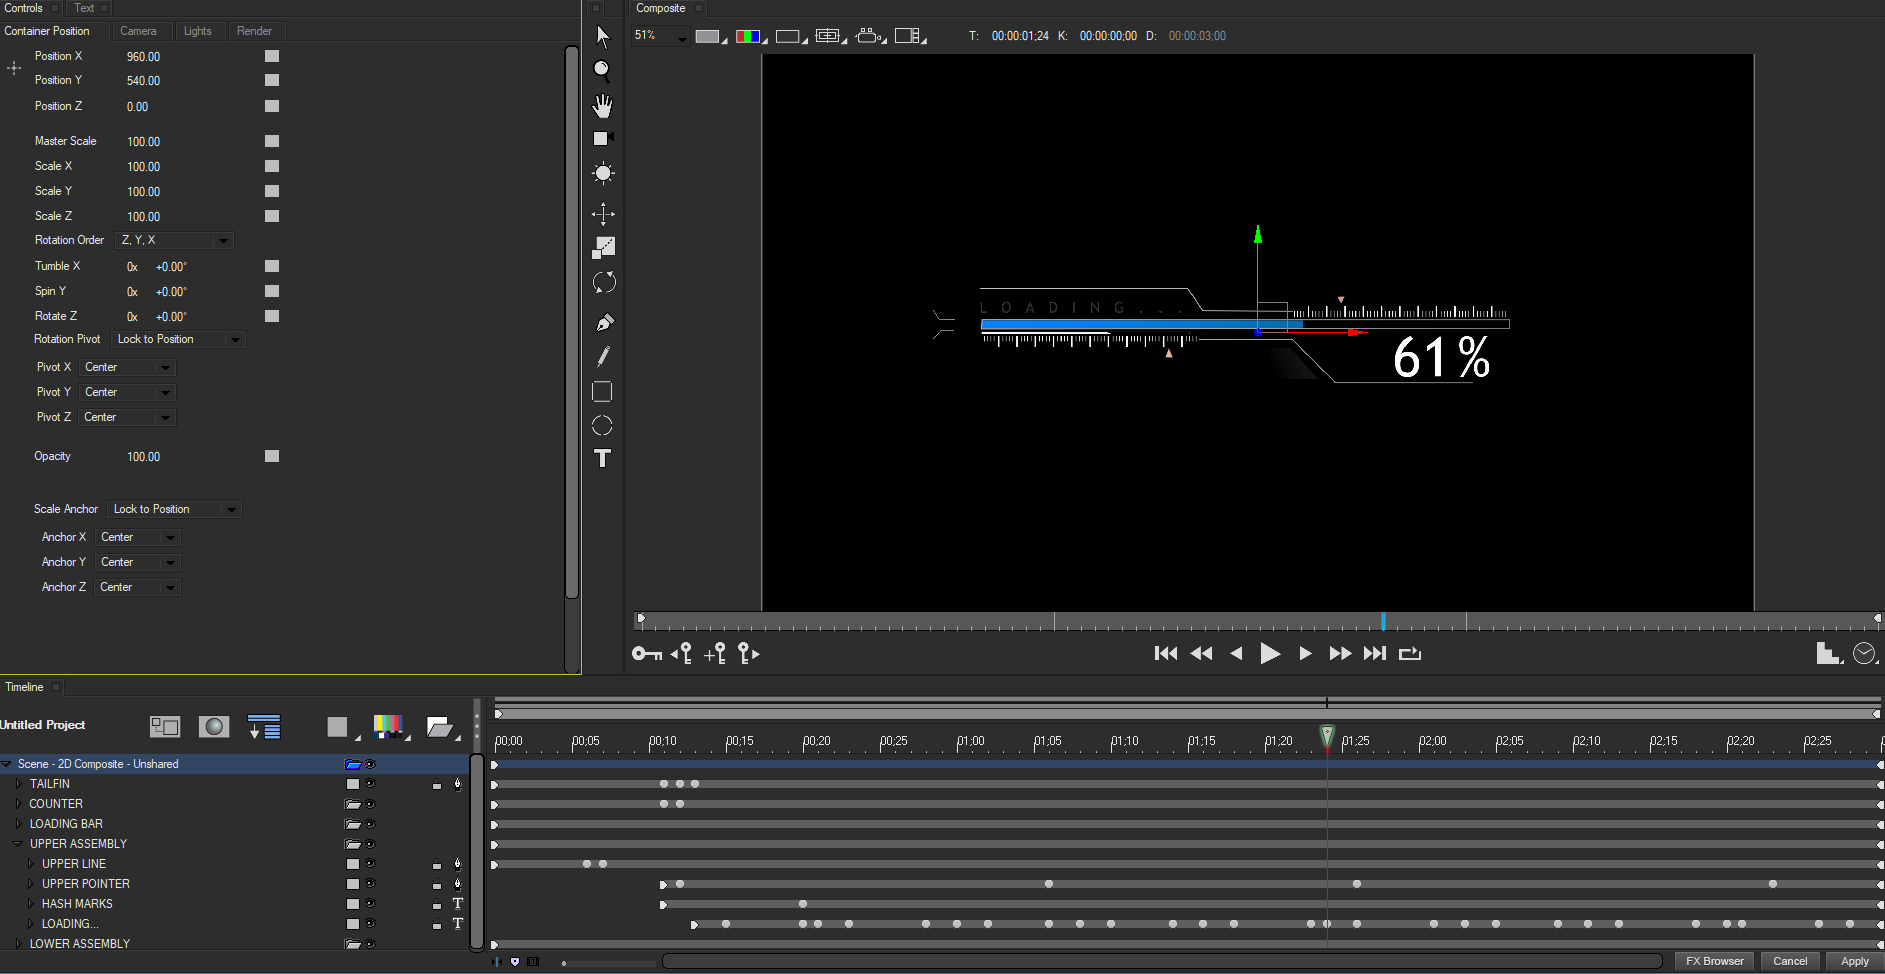Image resolution: width=1885 pixels, height=974 pixels.
Task: Enable the animation checkbox for Position X
Action: coord(271,56)
